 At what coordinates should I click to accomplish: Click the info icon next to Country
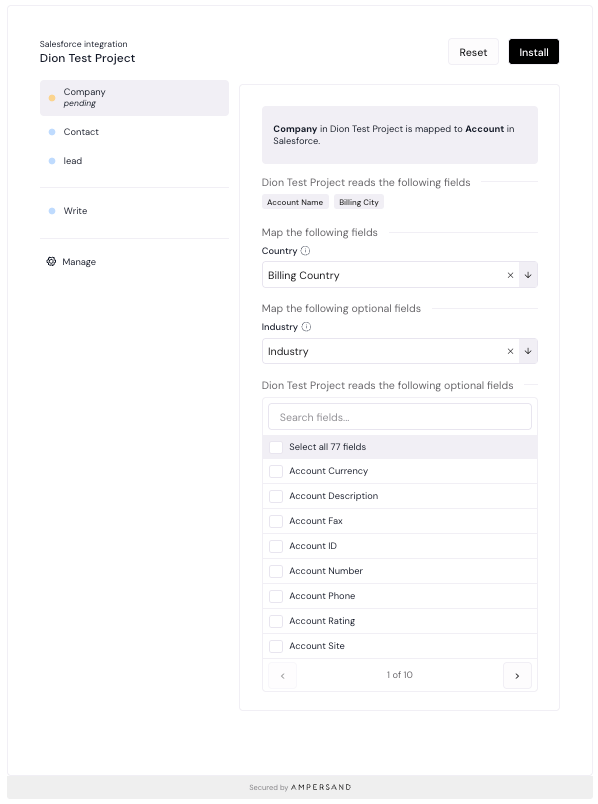tap(305, 251)
